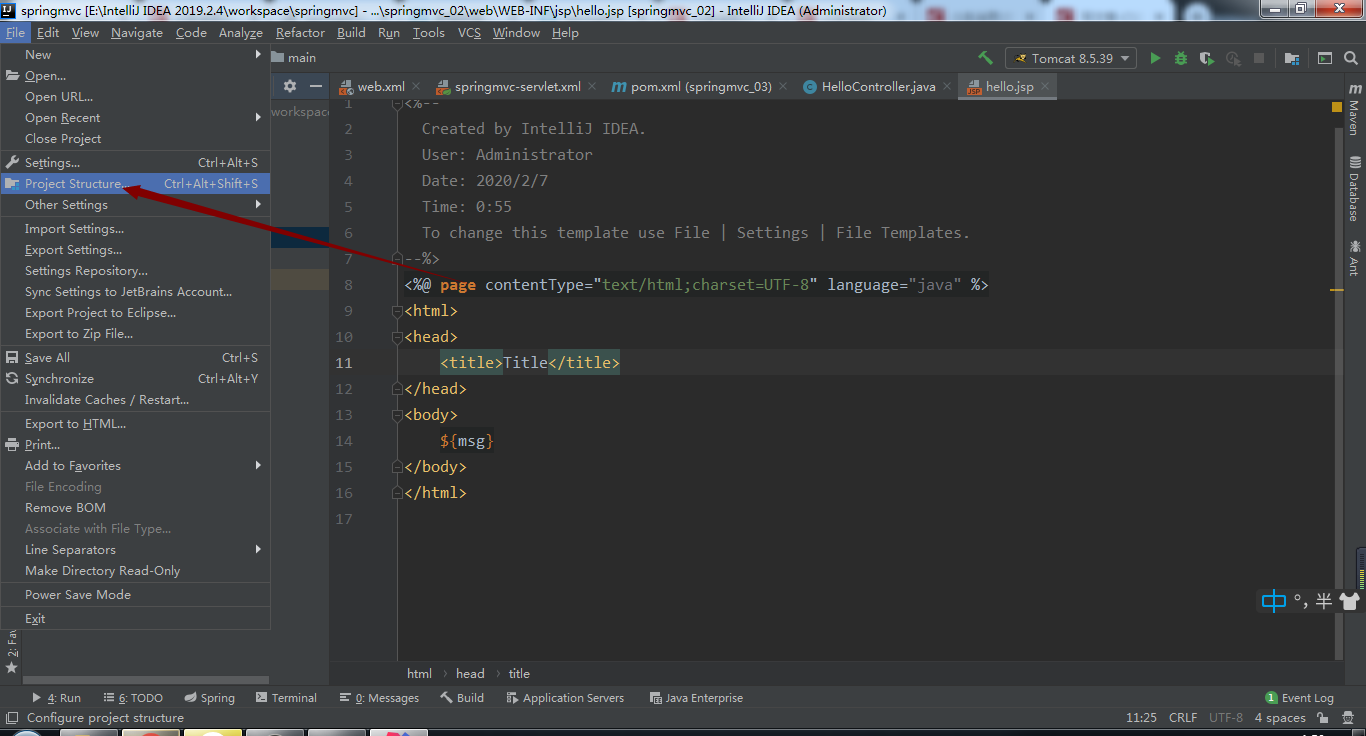Close the HelloController.java tab

pyautogui.click(x=946, y=87)
